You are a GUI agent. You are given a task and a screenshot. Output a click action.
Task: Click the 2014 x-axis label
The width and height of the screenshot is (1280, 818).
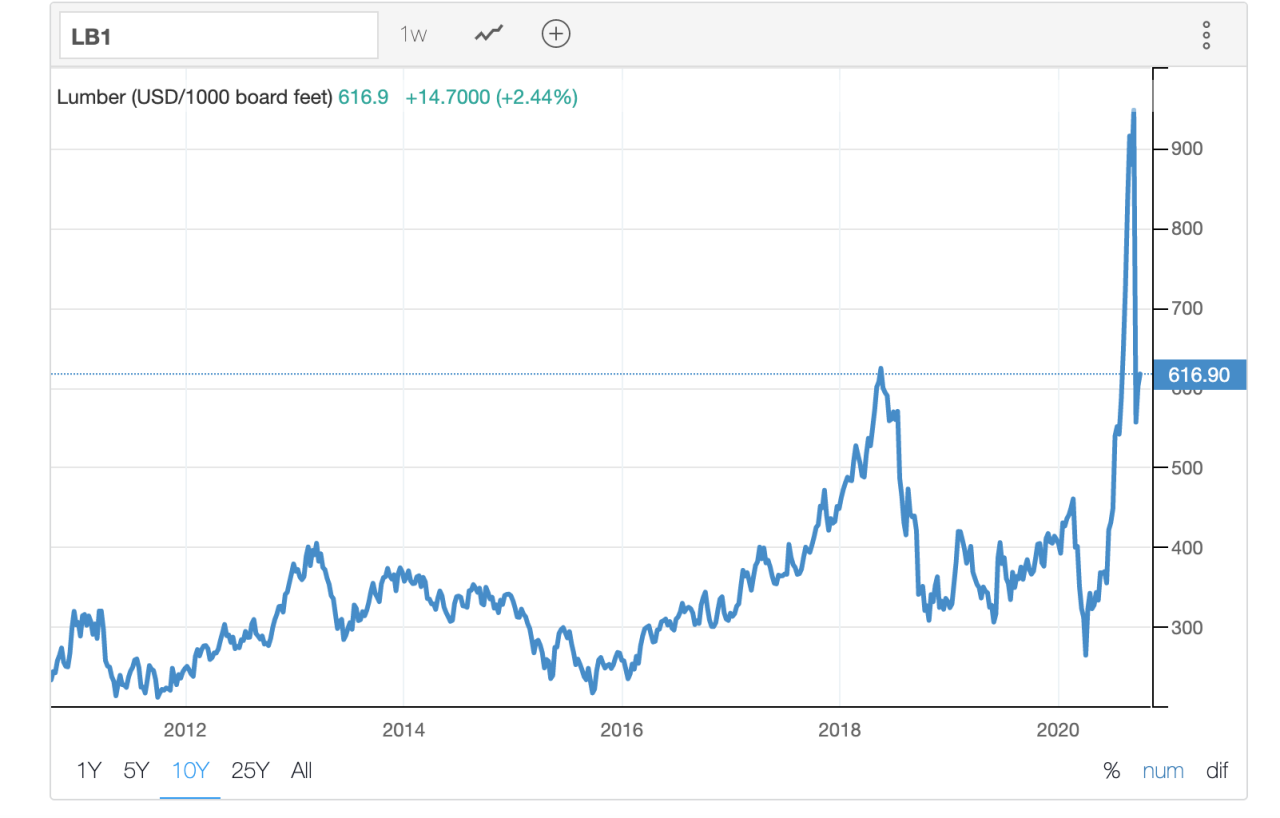pyautogui.click(x=403, y=729)
